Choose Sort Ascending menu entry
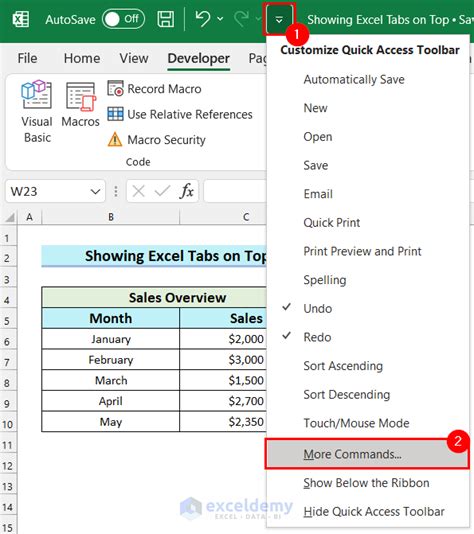Viewport: 474px width, 534px height. pyautogui.click(x=367, y=366)
